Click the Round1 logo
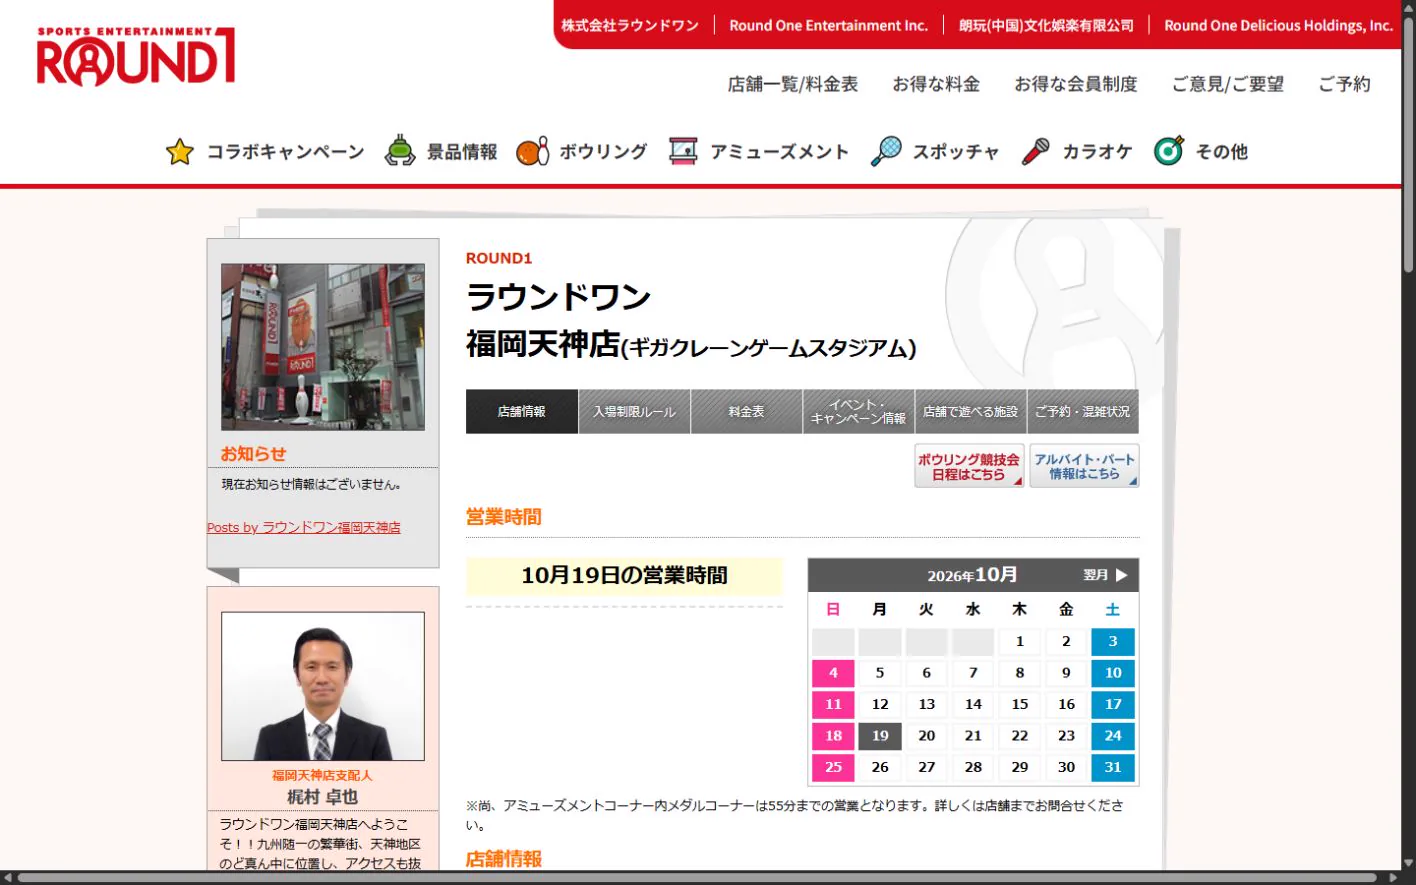1416x885 pixels. point(136,57)
